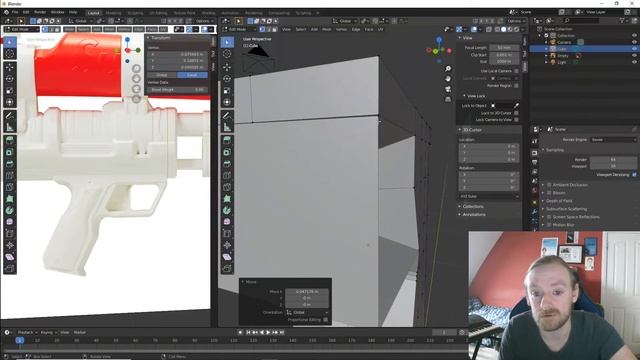Screen dimensions: 640x360
Task: Open the Output properties tab icon
Action: pyautogui.click(x=534, y=162)
